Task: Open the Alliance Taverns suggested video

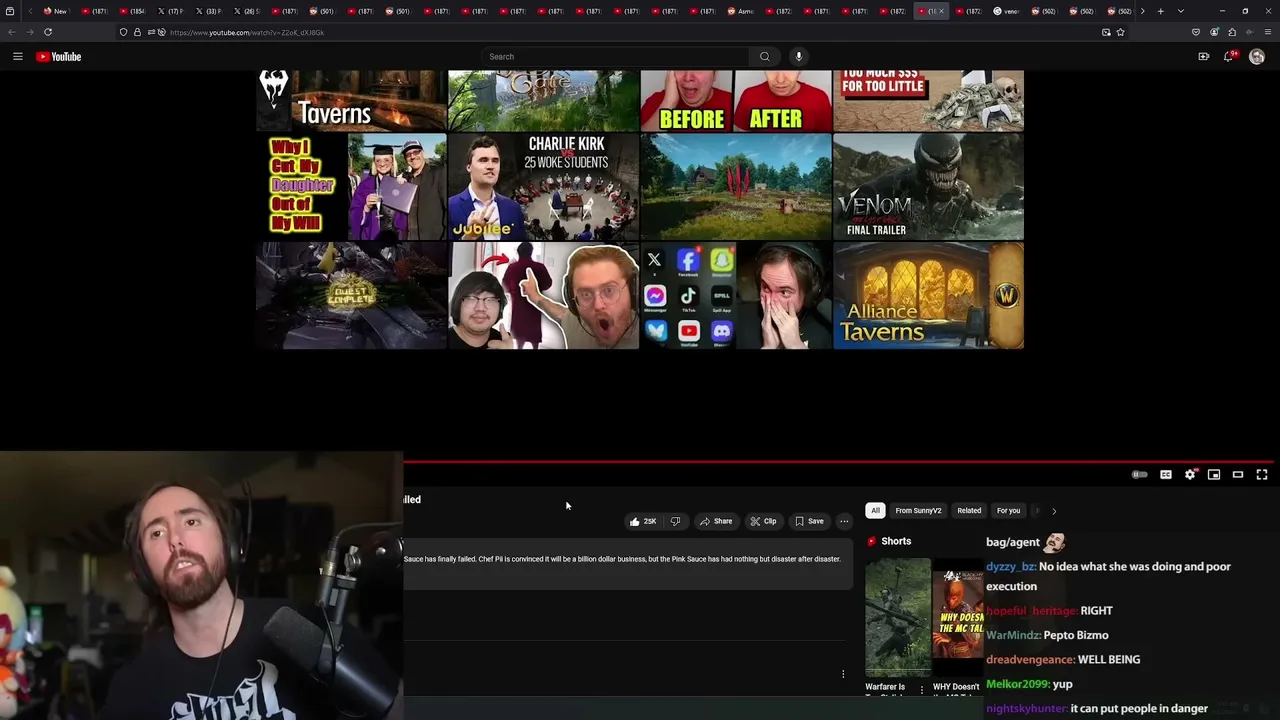Action: click(x=928, y=296)
